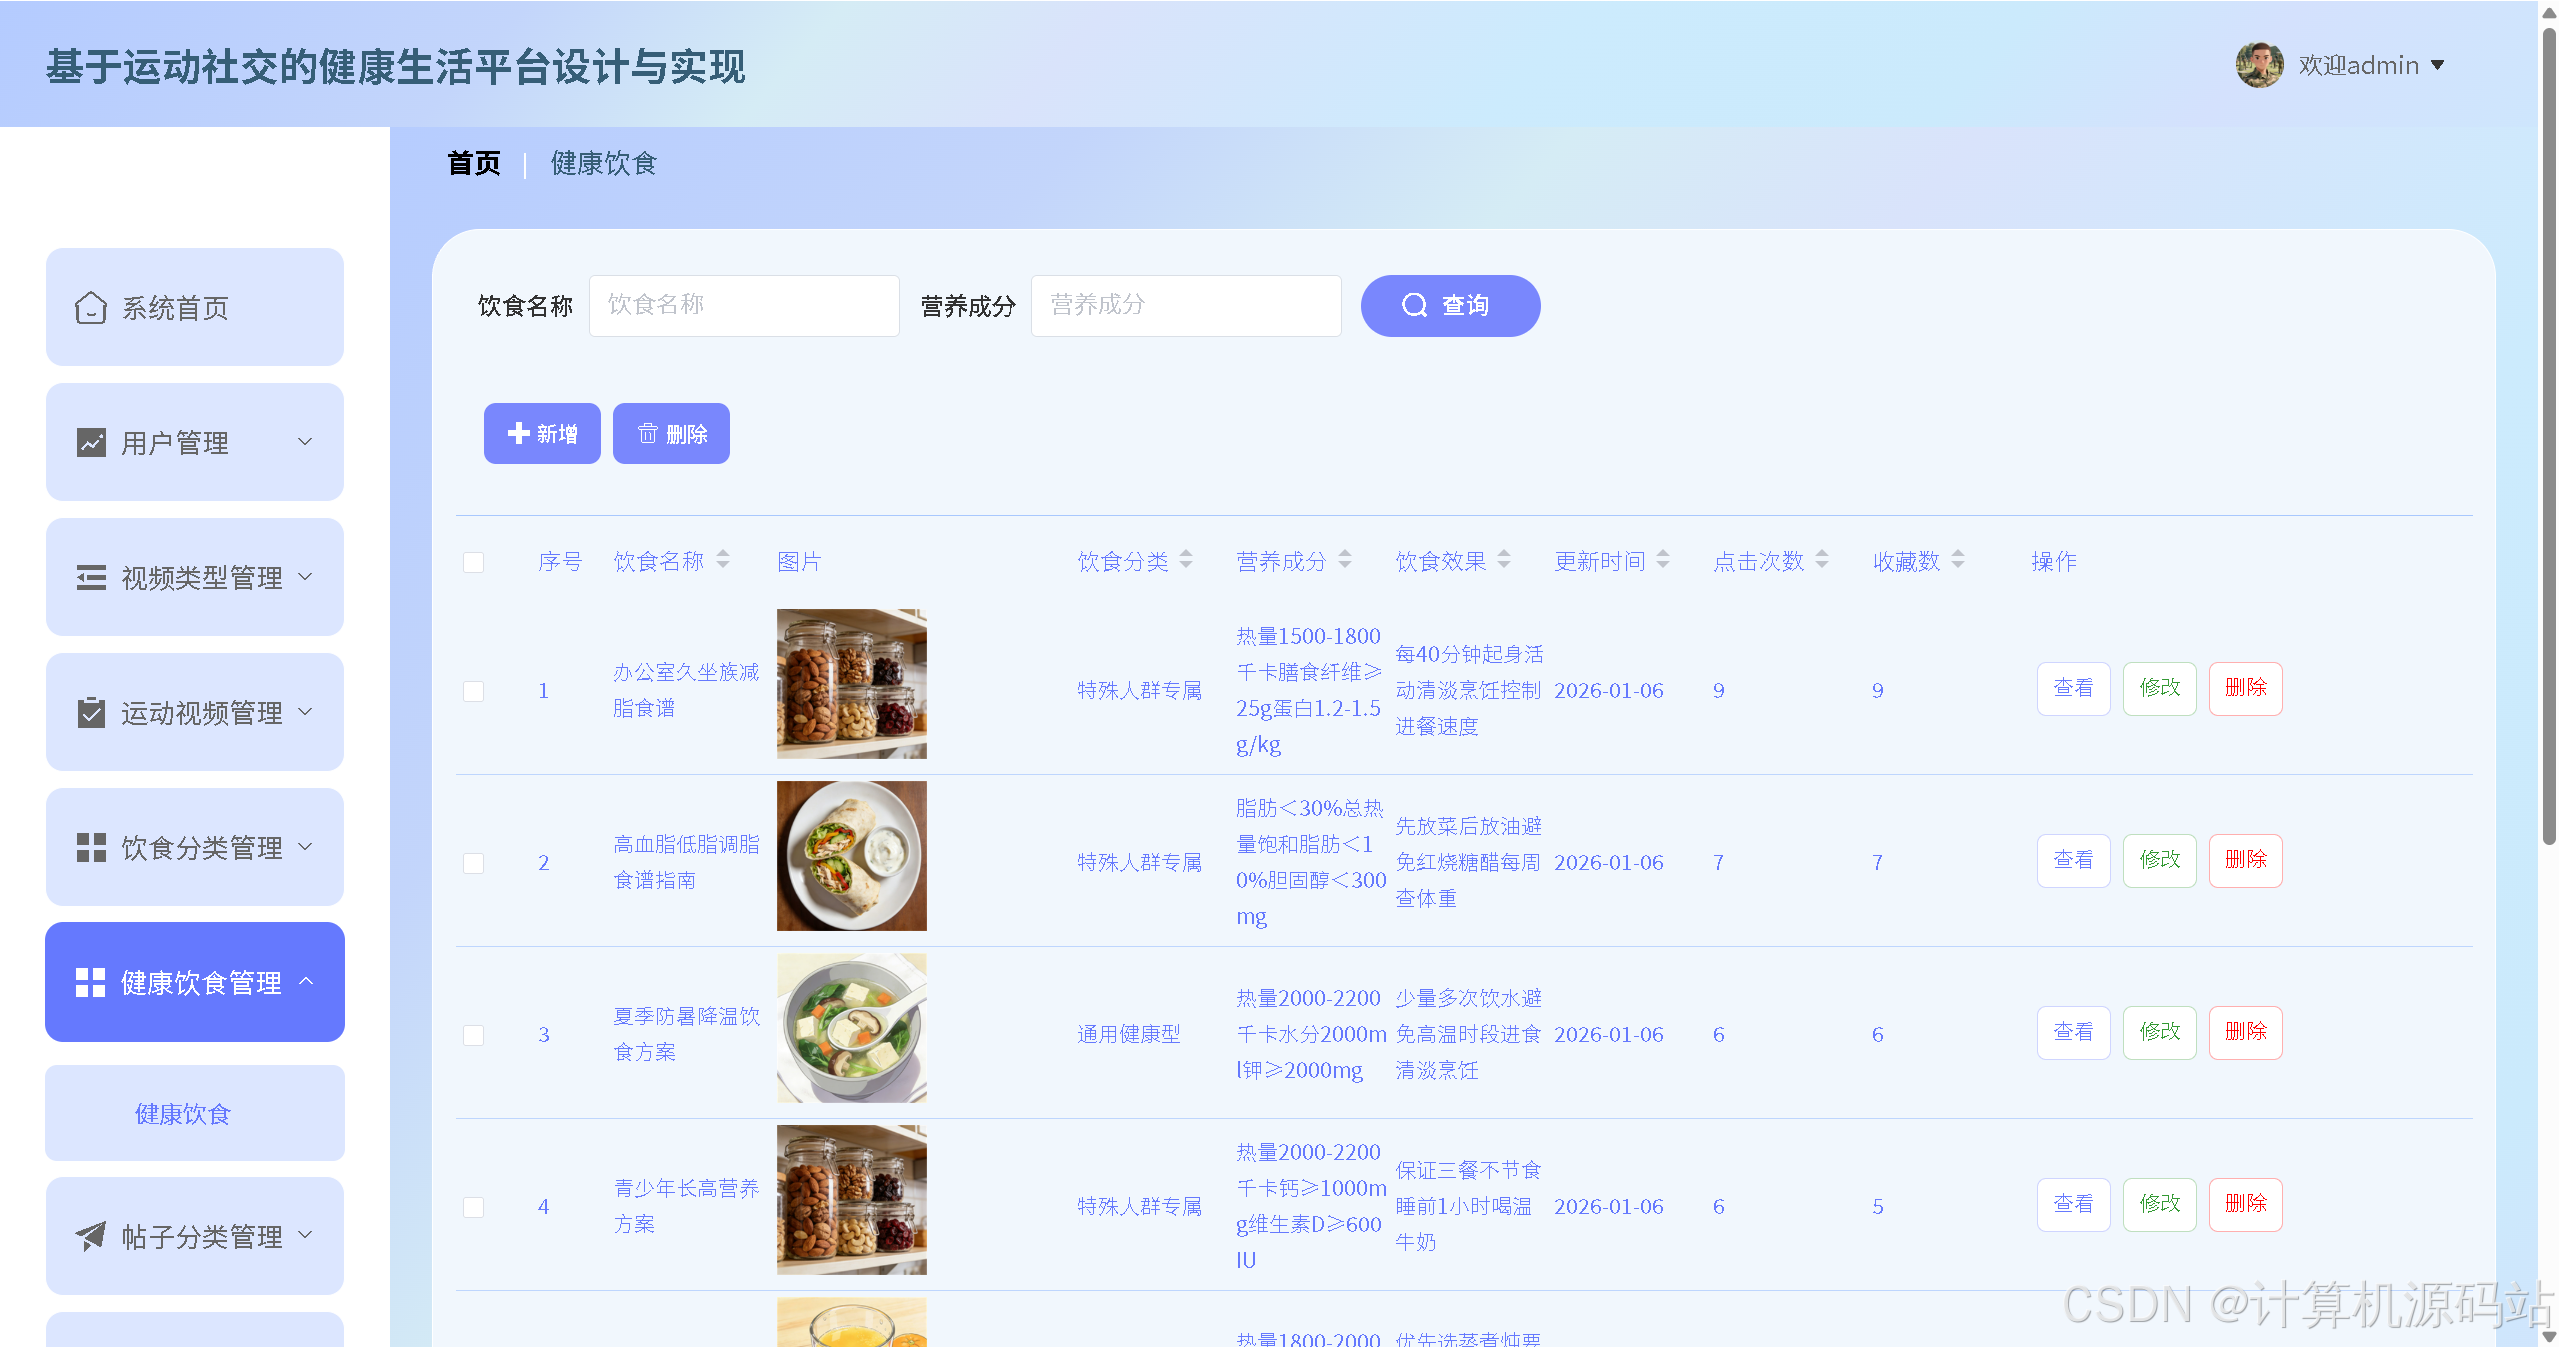Expand the 帖子分类管理 chevron
Screen dimensions: 2559x1347
coord(305,1236)
